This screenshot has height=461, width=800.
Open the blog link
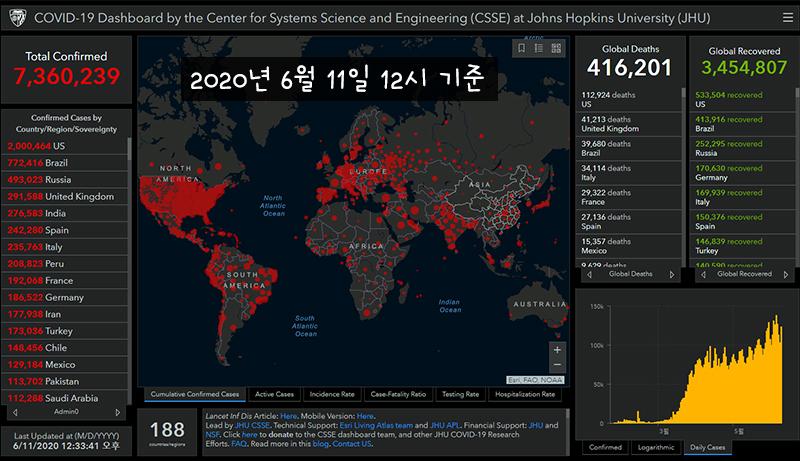click(320, 444)
